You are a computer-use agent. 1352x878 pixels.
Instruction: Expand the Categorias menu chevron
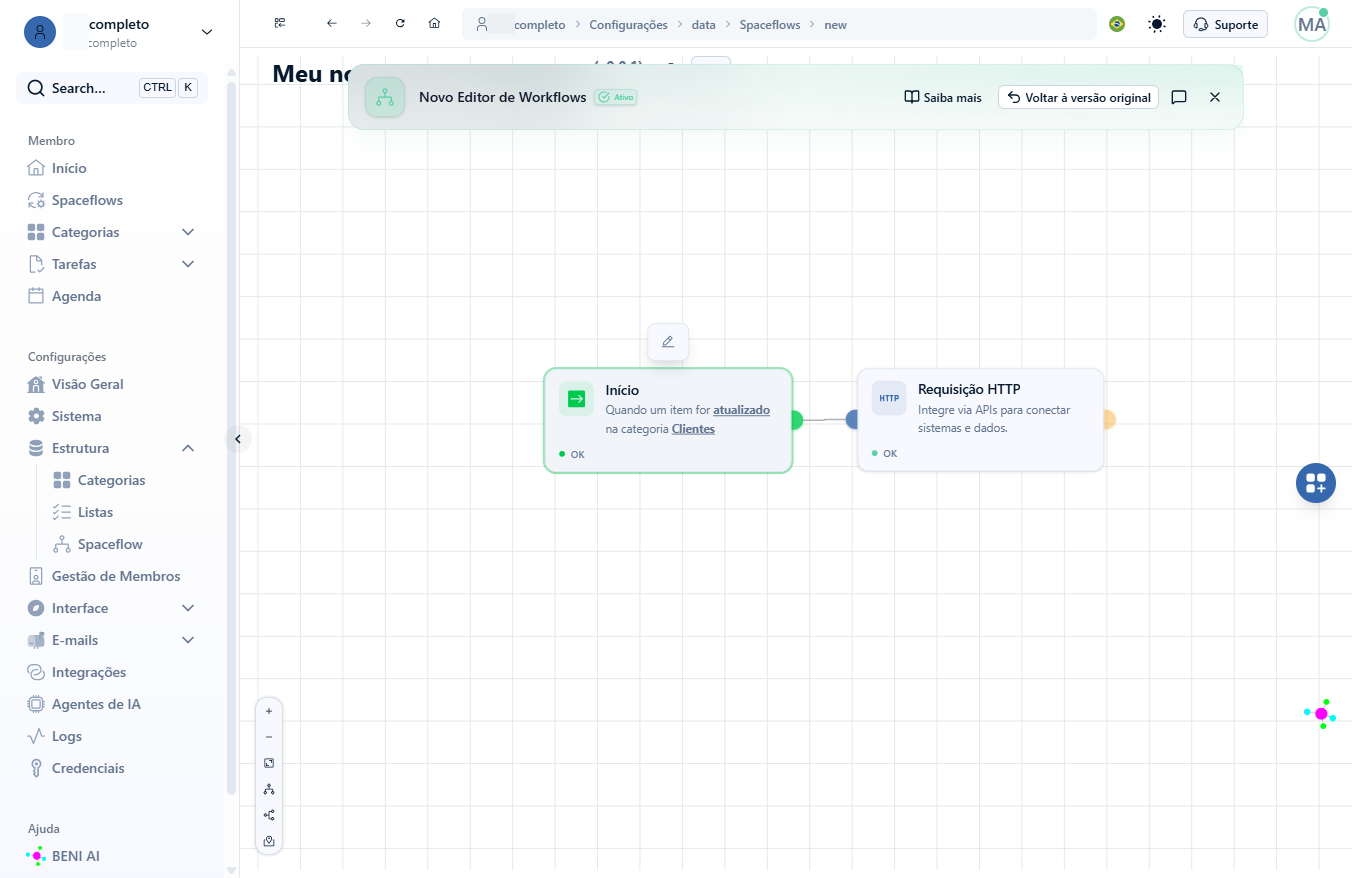click(188, 232)
